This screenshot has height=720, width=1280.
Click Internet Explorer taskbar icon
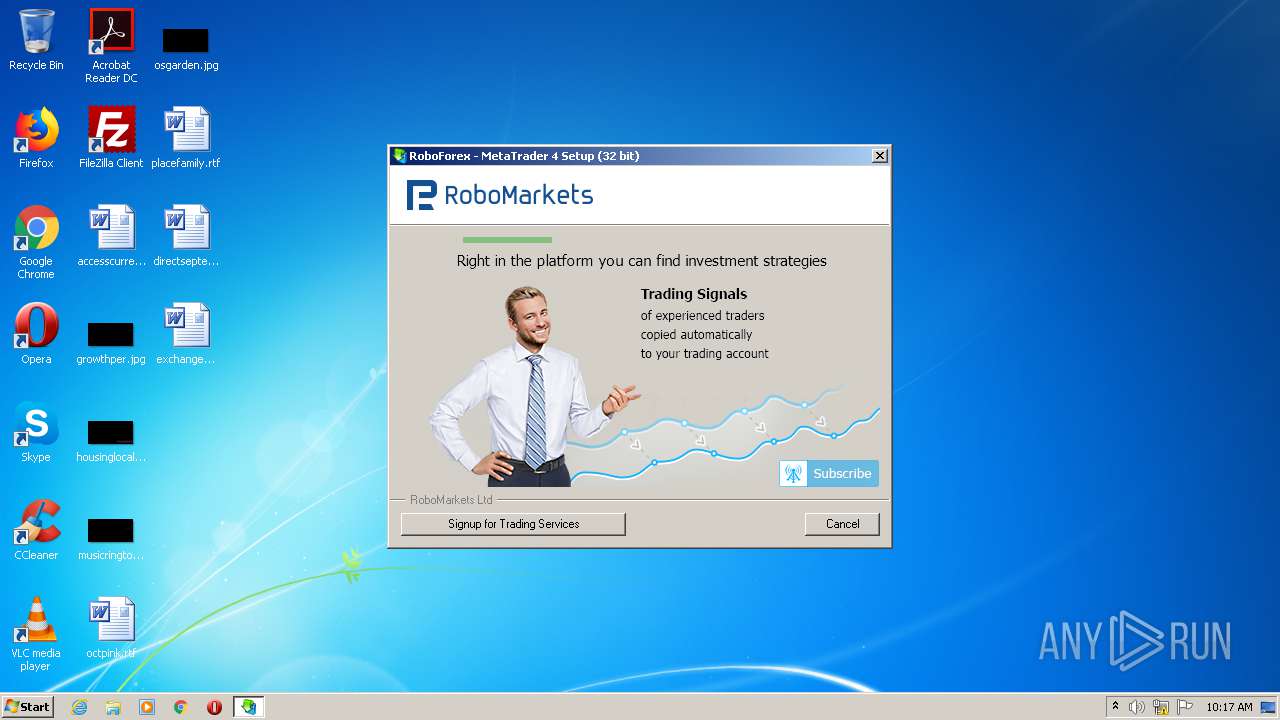click(79, 707)
